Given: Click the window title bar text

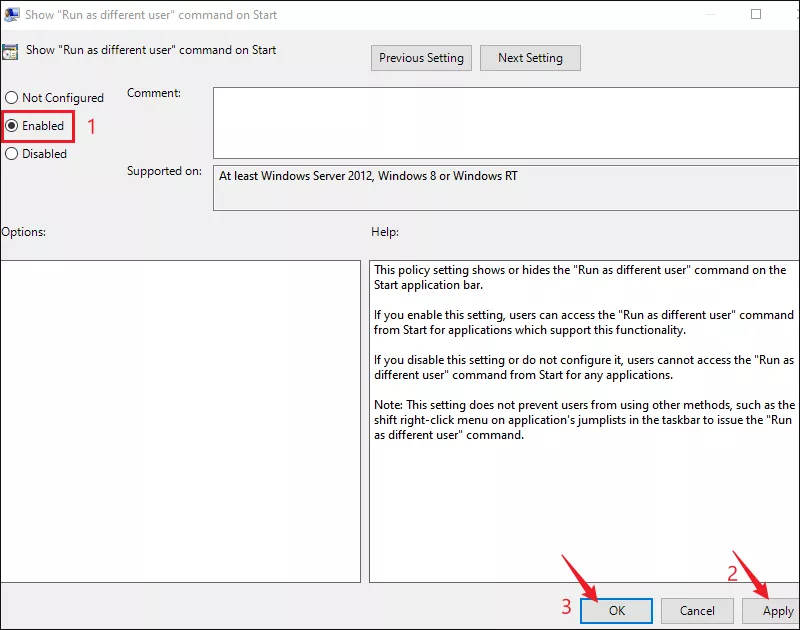Looking at the screenshot, I should (x=151, y=15).
